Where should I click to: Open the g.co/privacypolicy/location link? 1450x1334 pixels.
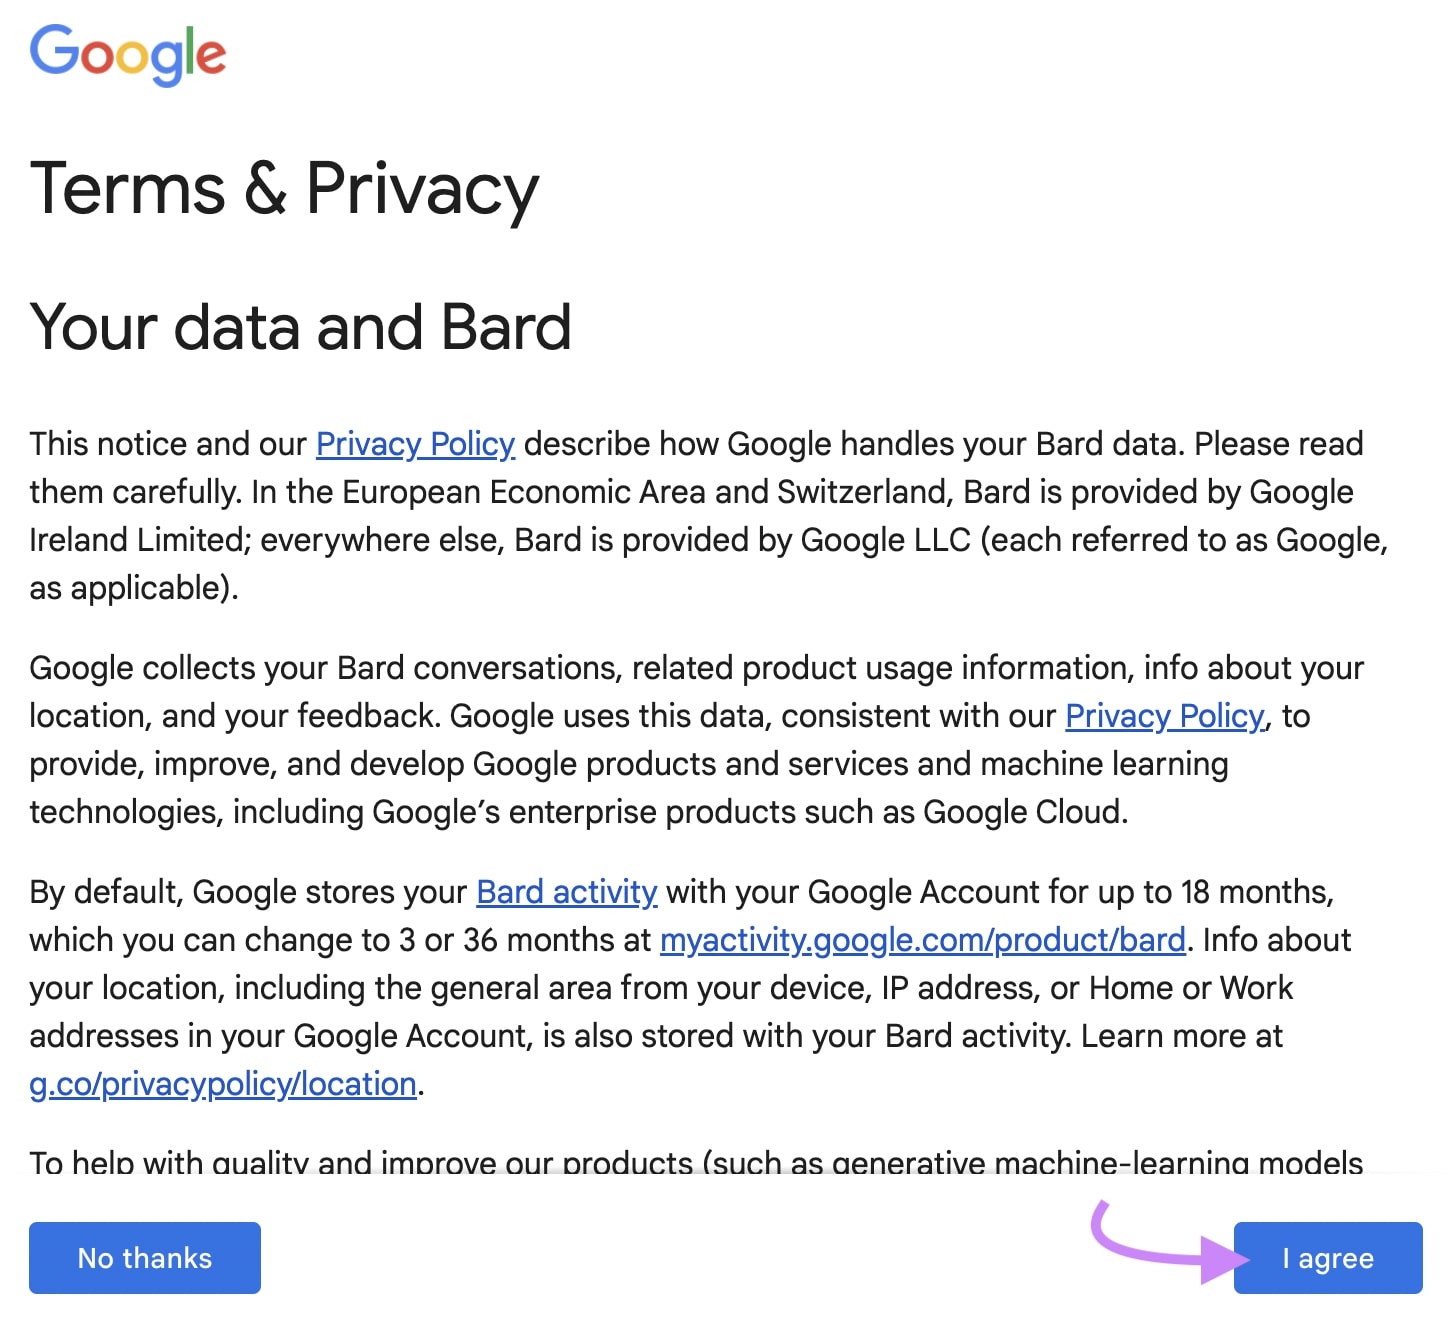point(222,1083)
